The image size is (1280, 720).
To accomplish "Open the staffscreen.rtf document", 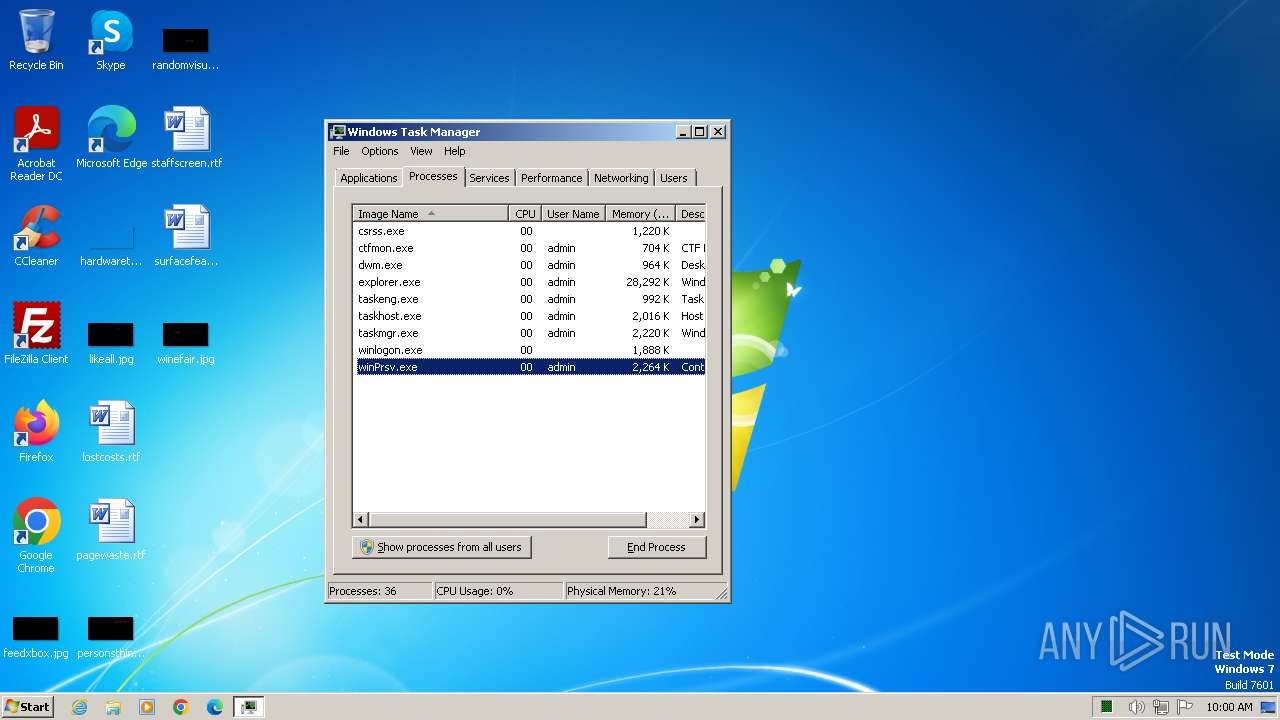I will 186,137.
